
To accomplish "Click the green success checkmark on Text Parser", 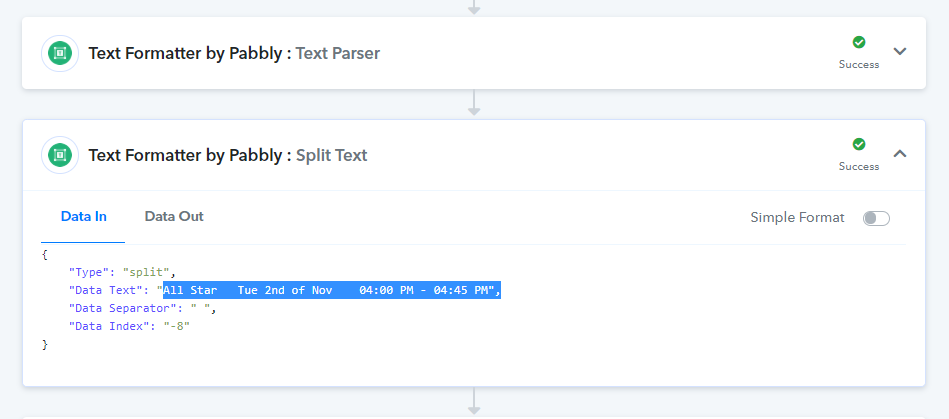I will (859, 42).
